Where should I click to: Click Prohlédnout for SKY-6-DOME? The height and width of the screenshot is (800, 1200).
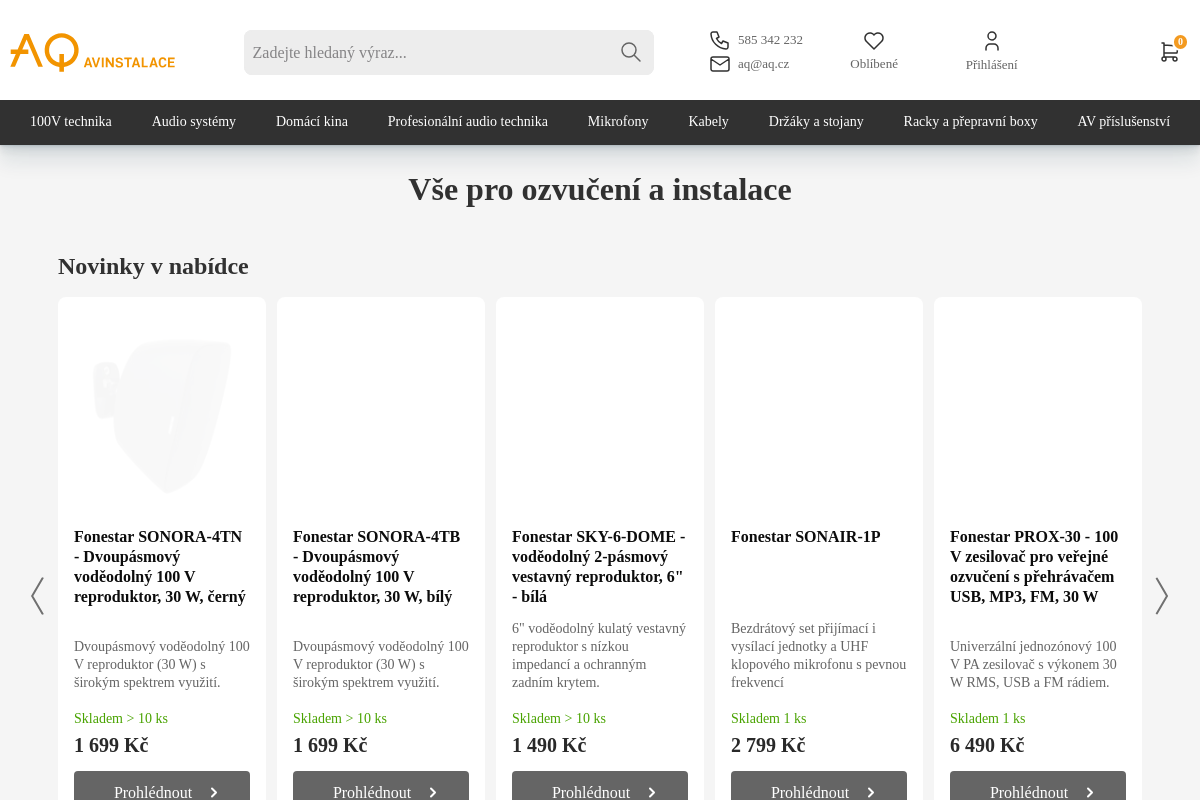[x=600, y=788]
